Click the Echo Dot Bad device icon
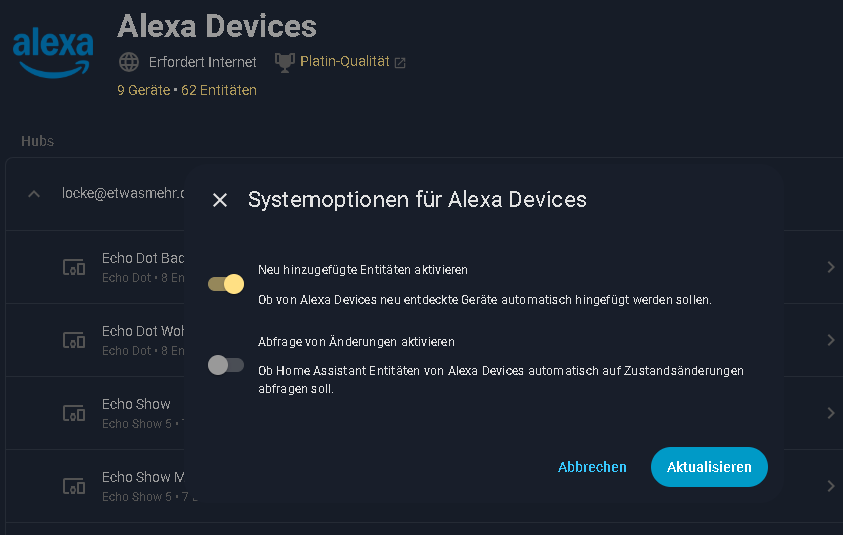 (74, 267)
